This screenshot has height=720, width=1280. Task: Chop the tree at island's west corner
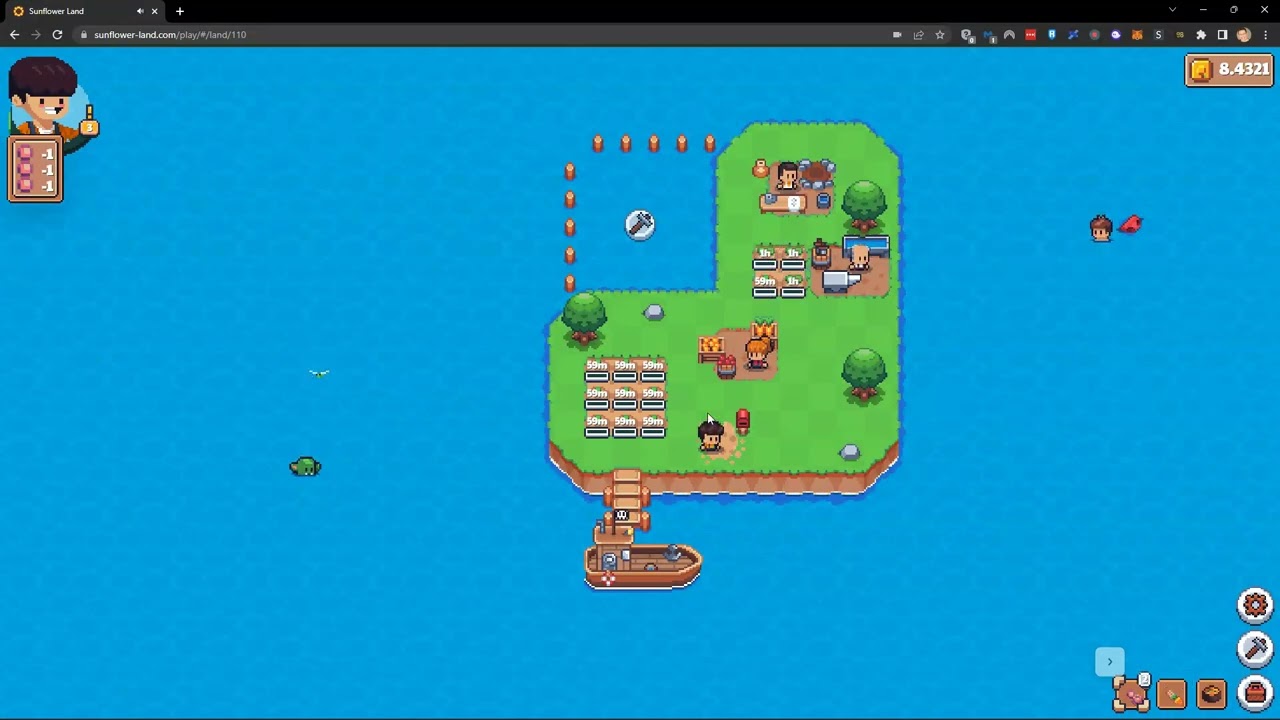coord(584,319)
